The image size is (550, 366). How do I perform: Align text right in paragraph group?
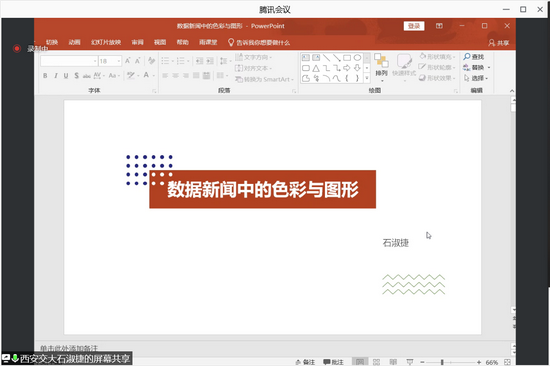186,75
